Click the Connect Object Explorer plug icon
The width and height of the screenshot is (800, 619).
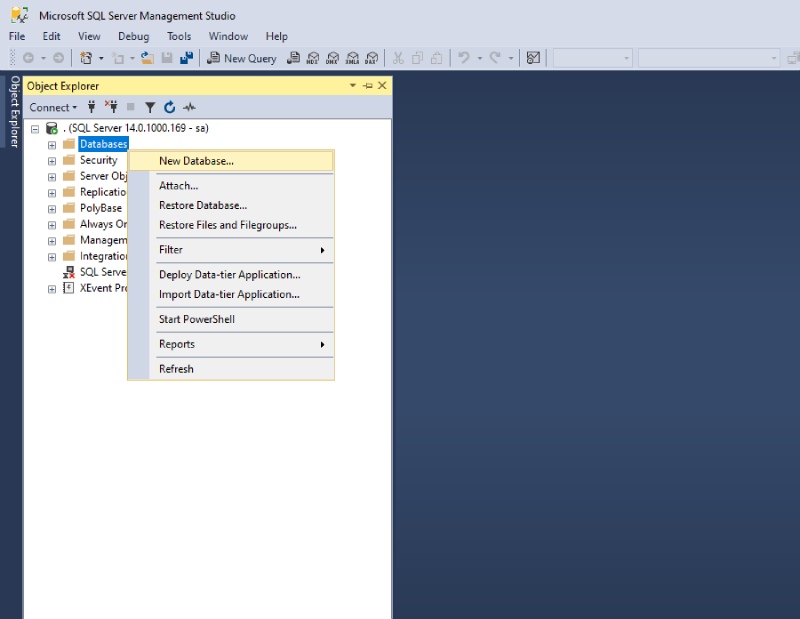point(92,107)
